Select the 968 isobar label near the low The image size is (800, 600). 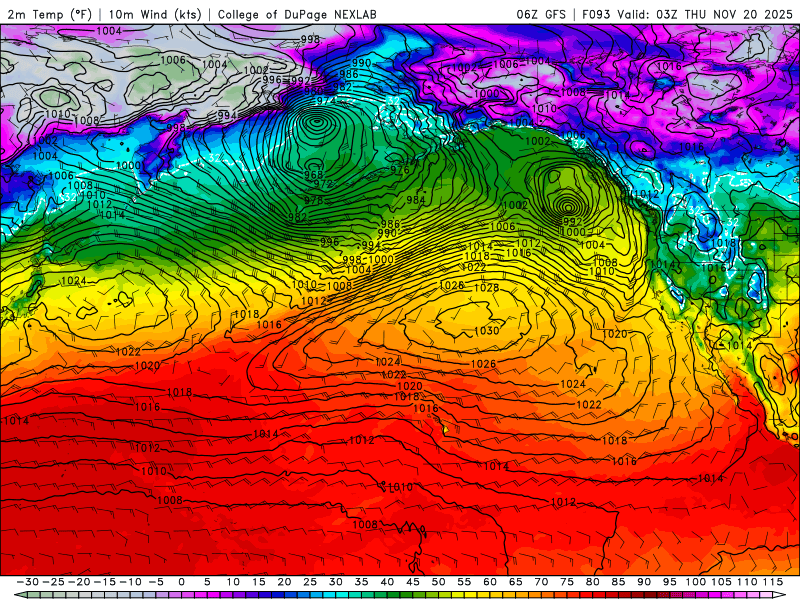[x=313, y=174]
